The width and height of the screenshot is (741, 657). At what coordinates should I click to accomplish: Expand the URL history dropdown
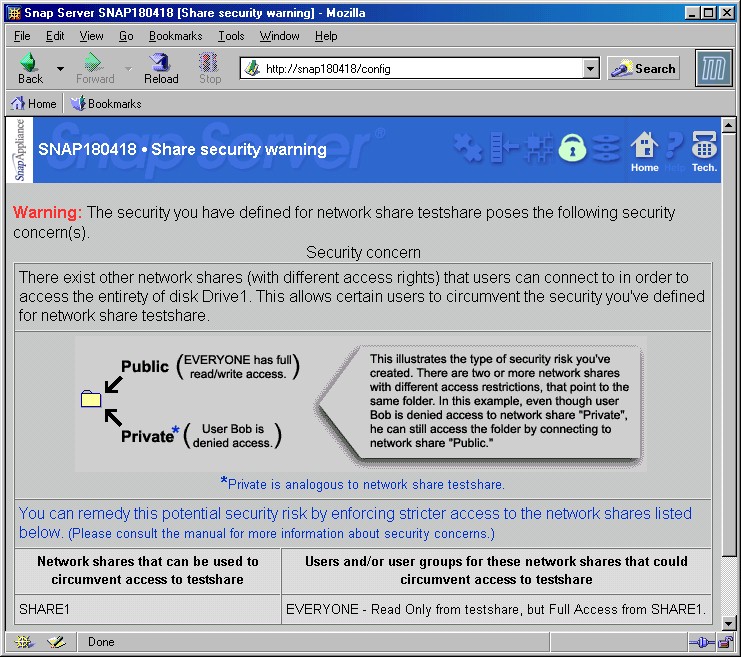pyautogui.click(x=590, y=69)
